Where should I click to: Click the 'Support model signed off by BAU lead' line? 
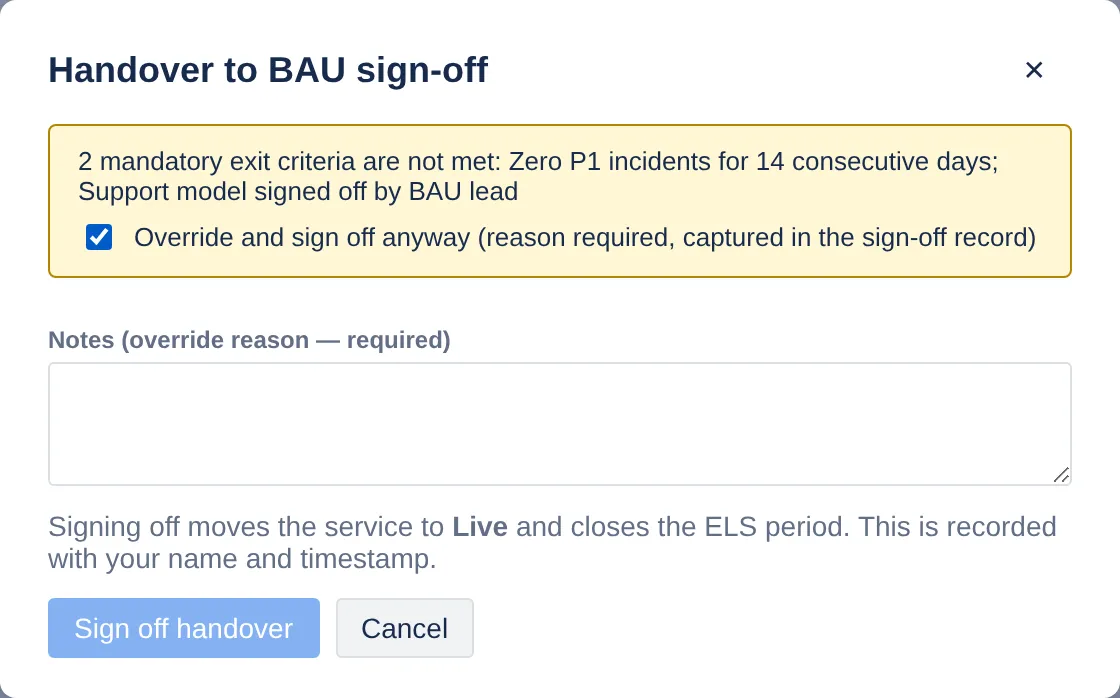tap(298, 192)
